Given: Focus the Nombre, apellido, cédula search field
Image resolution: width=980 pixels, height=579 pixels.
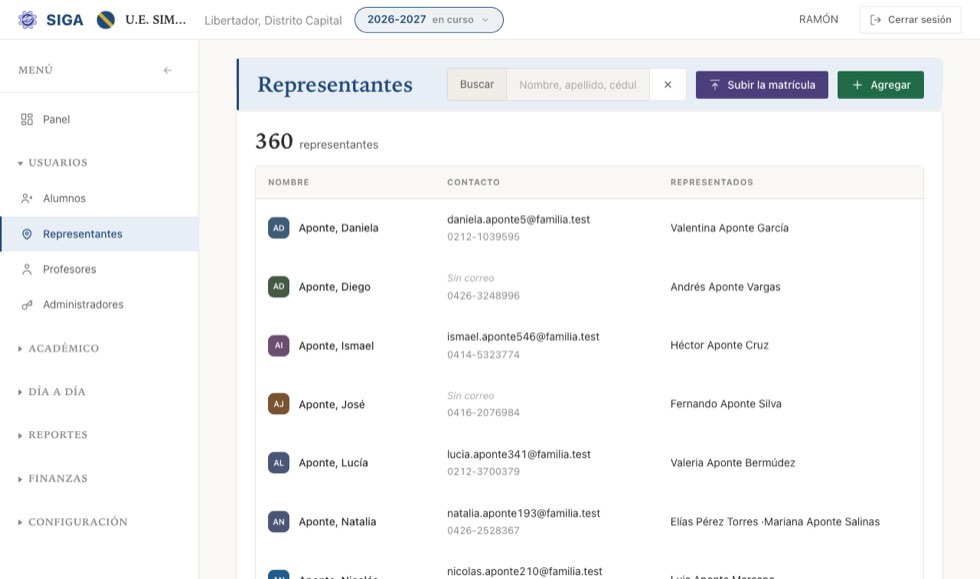Looking at the screenshot, I should pyautogui.click(x=578, y=84).
